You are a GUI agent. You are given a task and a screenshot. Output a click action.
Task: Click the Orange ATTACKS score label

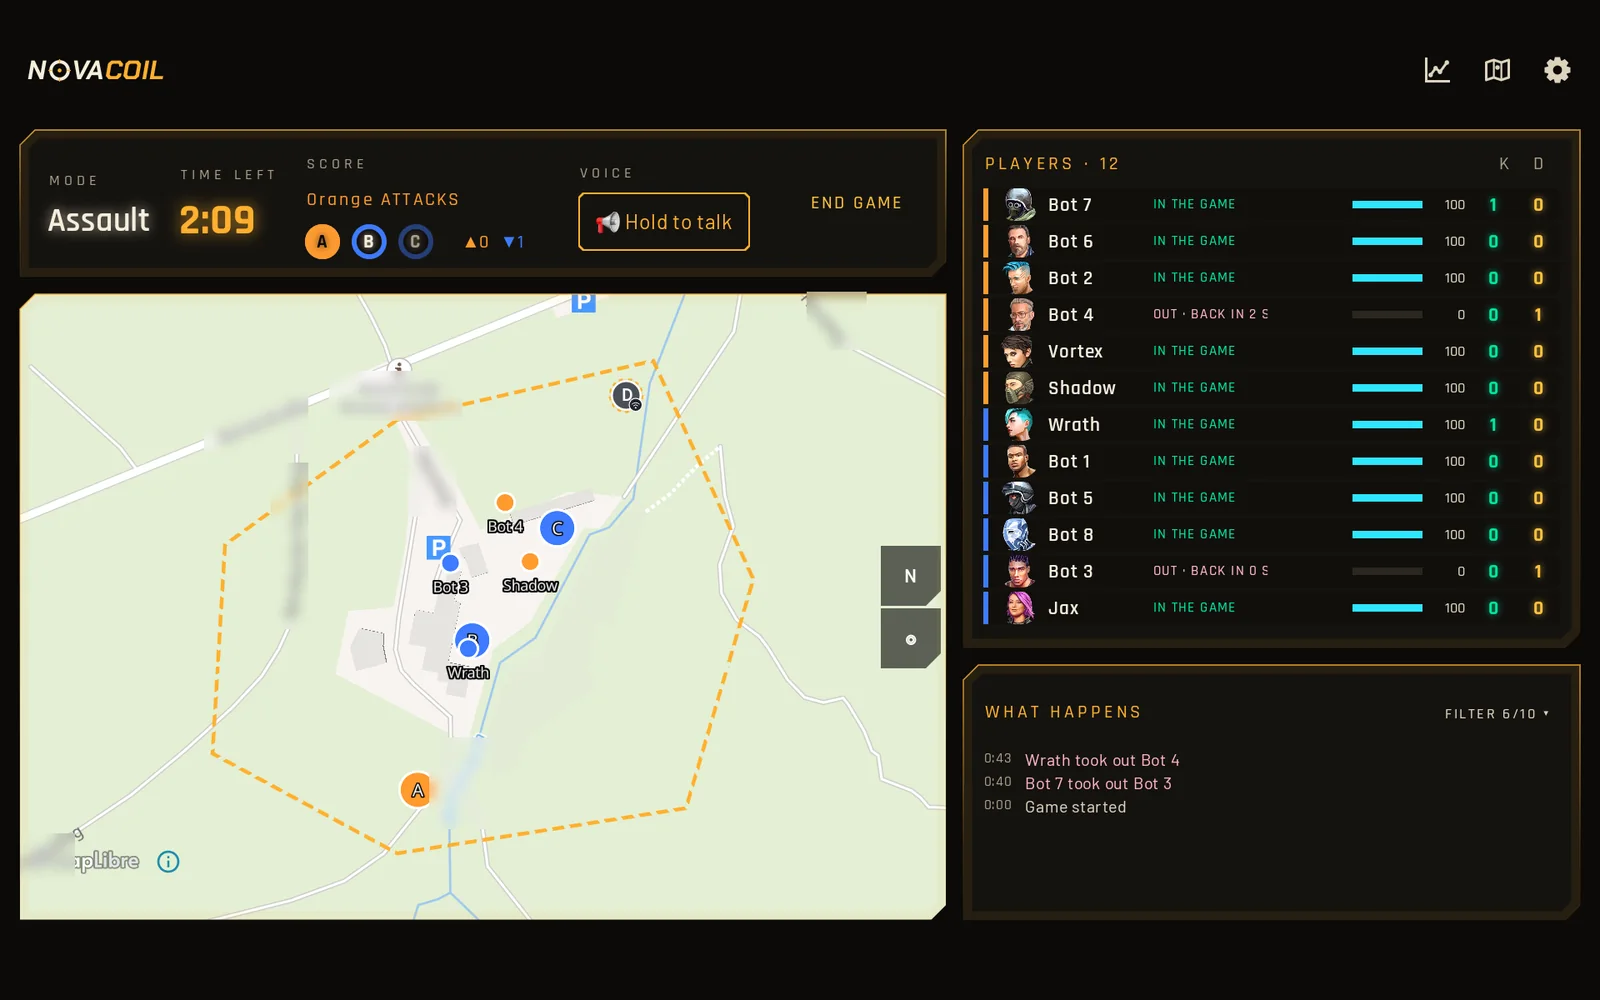pos(383,199)
